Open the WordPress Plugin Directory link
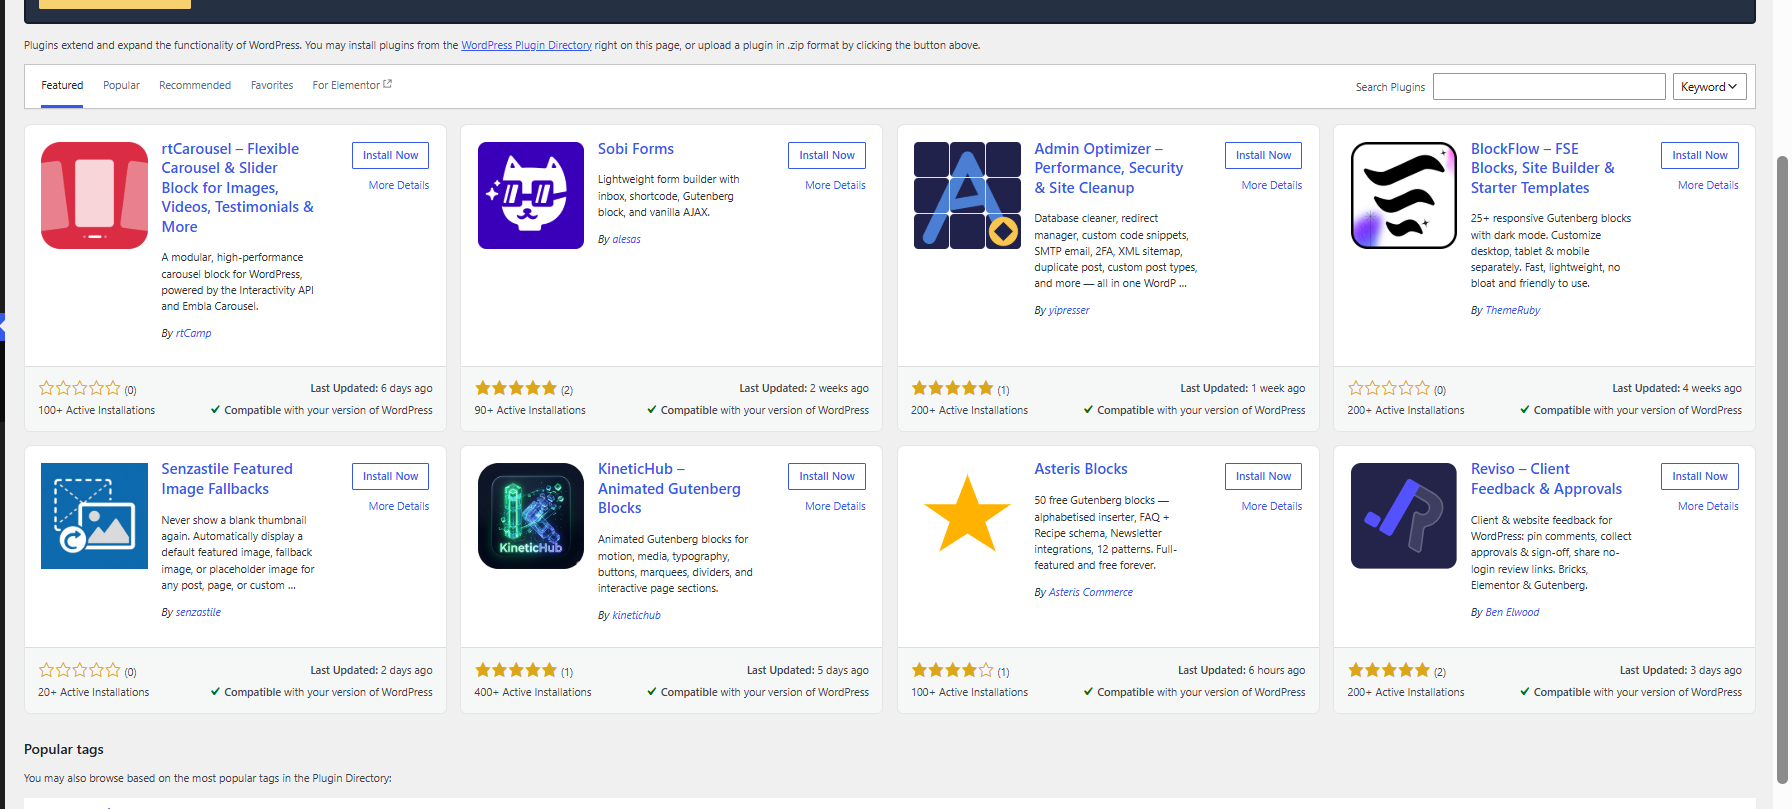This screenshot has height=809, width=1792. coord(526,46)
